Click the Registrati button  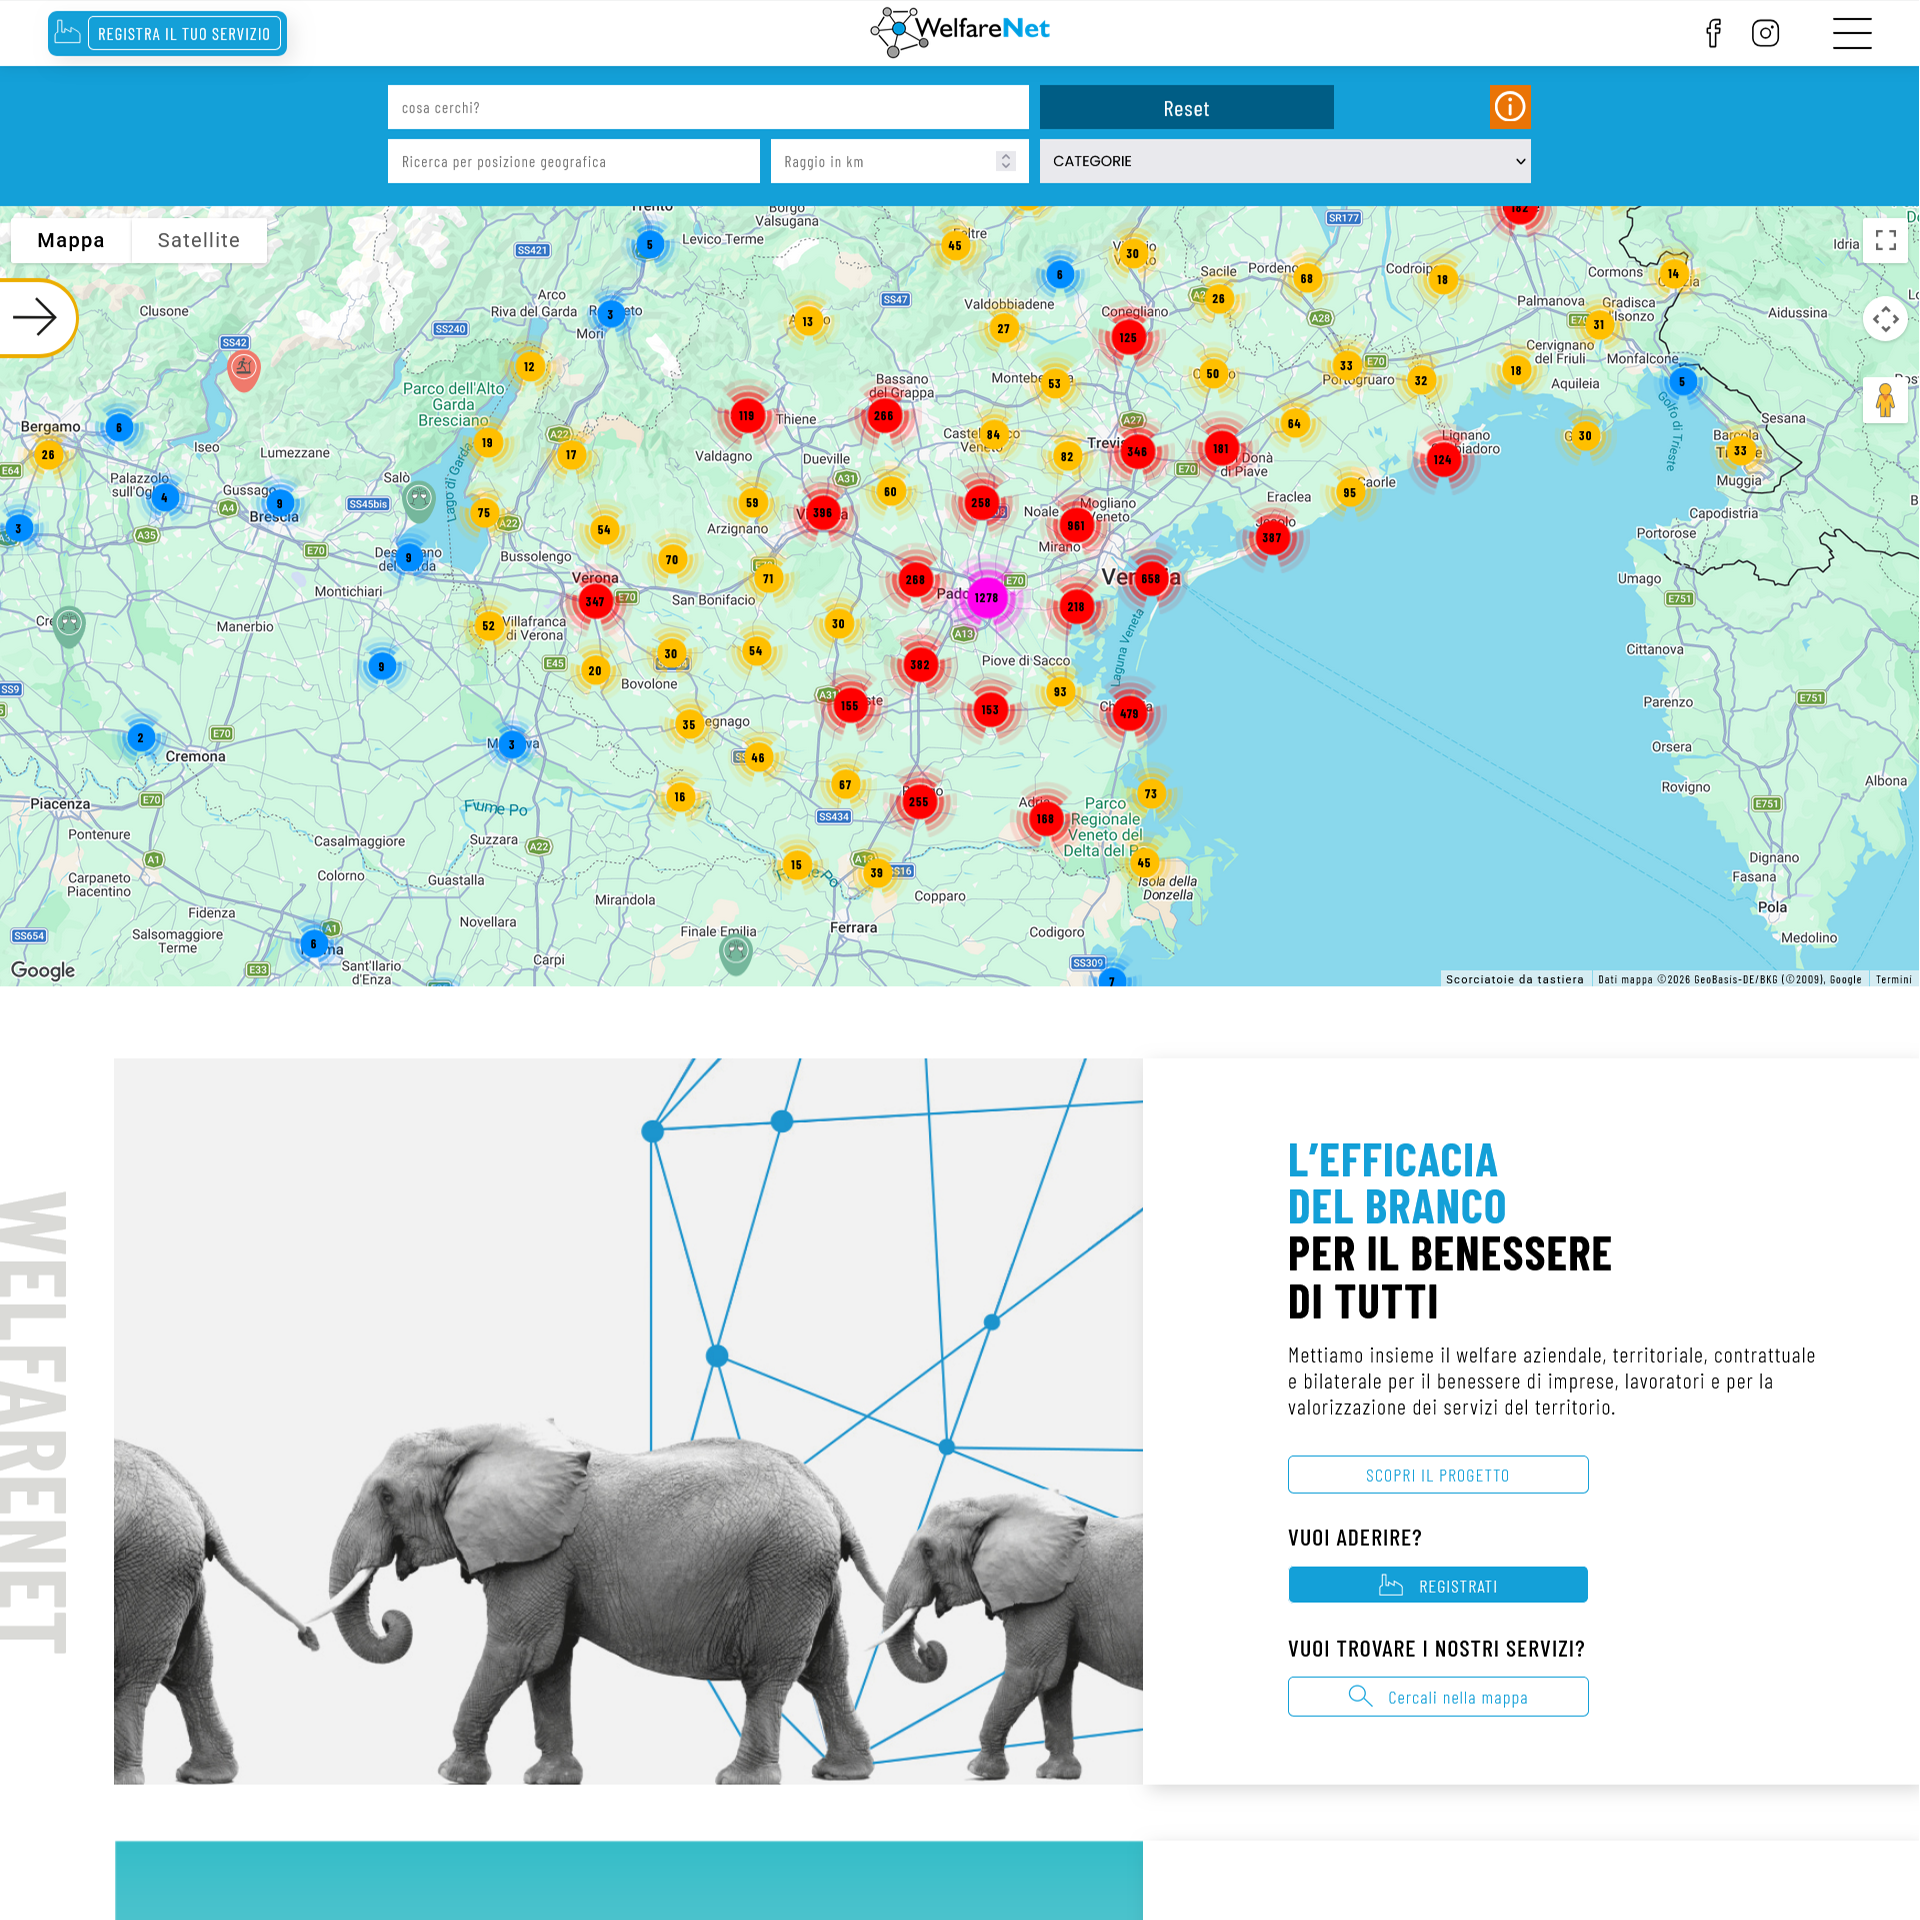point(1438,1585)
